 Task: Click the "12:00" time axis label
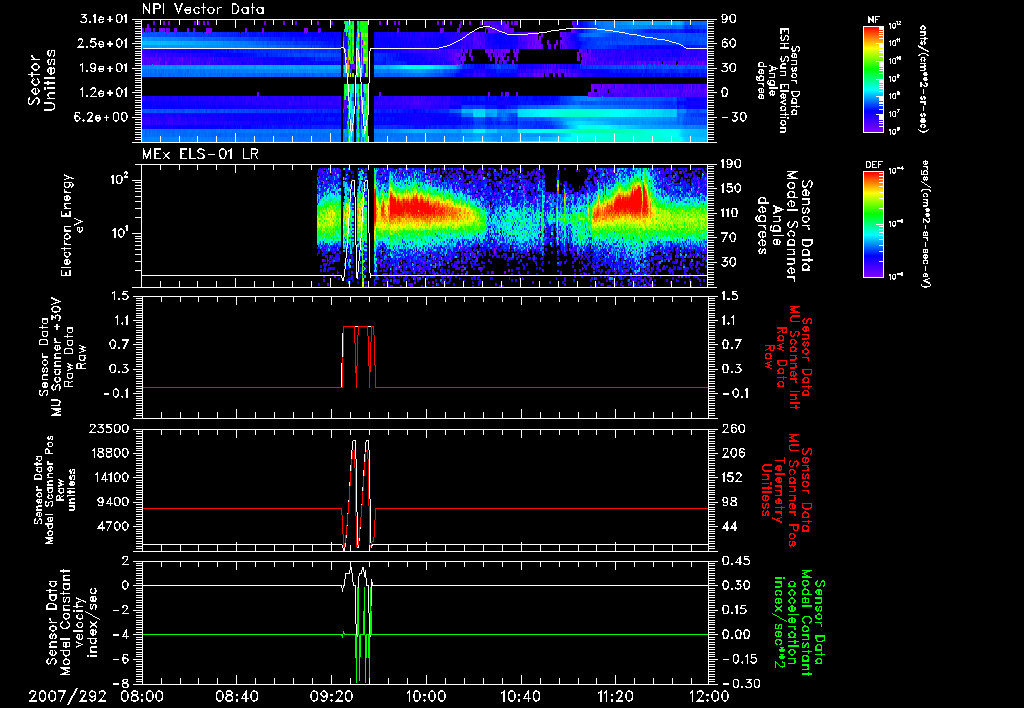[x=709, y=696]
